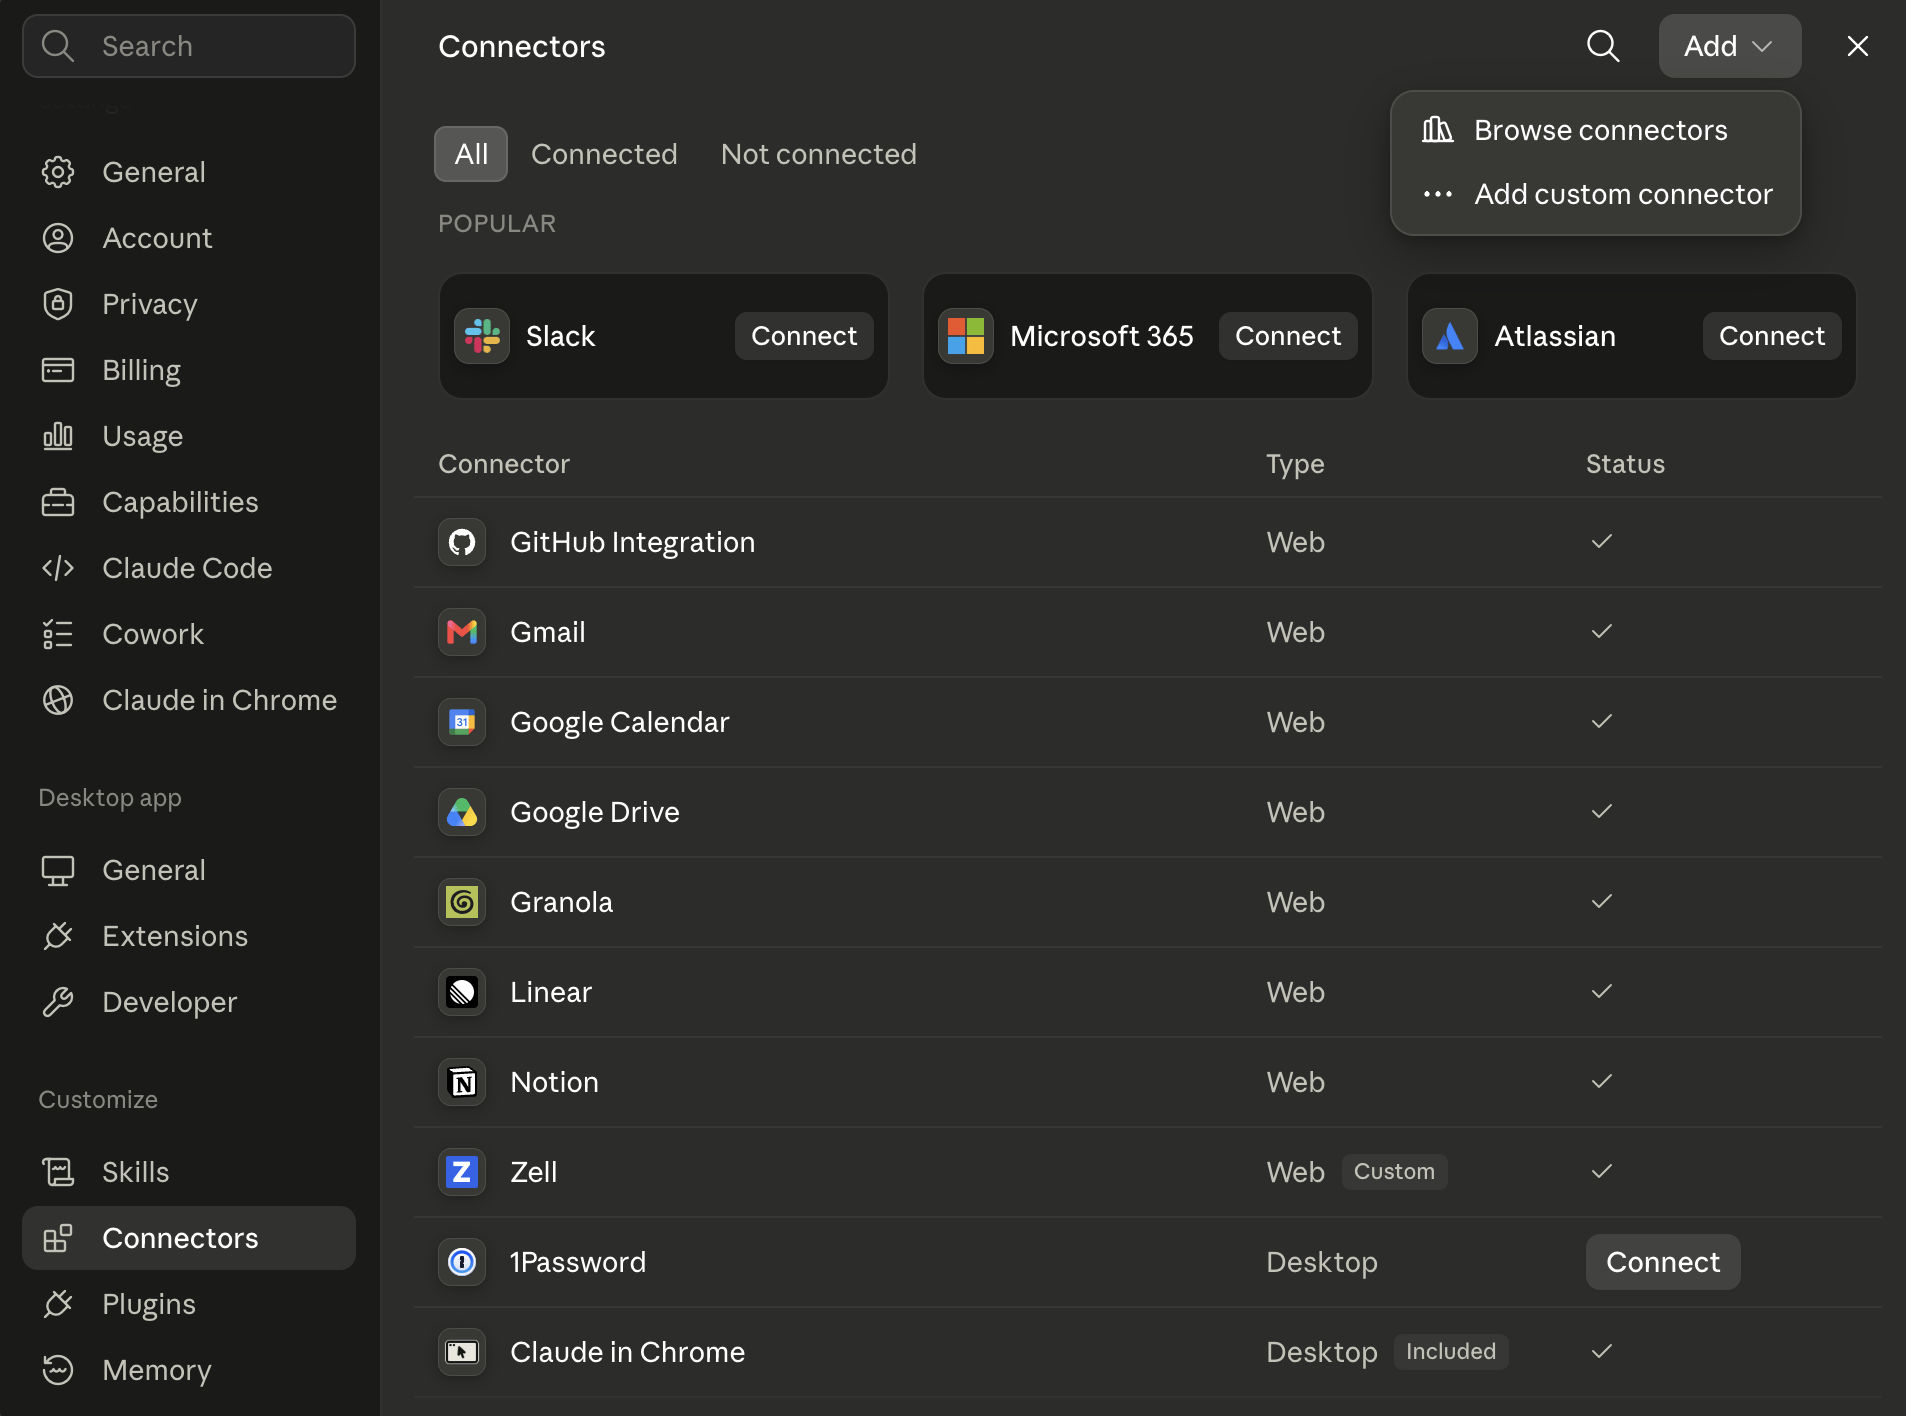1906x1416 pixels.
Task: Connect the Microsoft 365 connector
Action: 1288,336
